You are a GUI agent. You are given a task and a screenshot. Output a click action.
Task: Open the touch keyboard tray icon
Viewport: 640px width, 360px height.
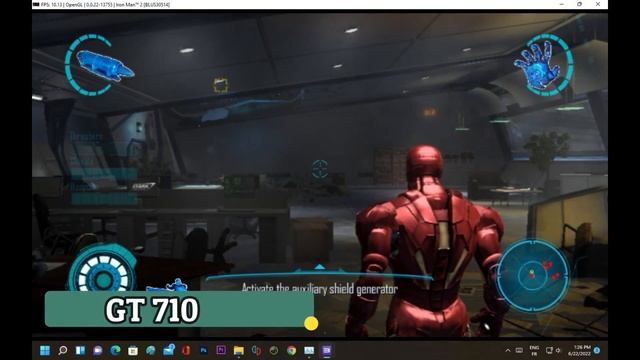[x=519, y=350]
